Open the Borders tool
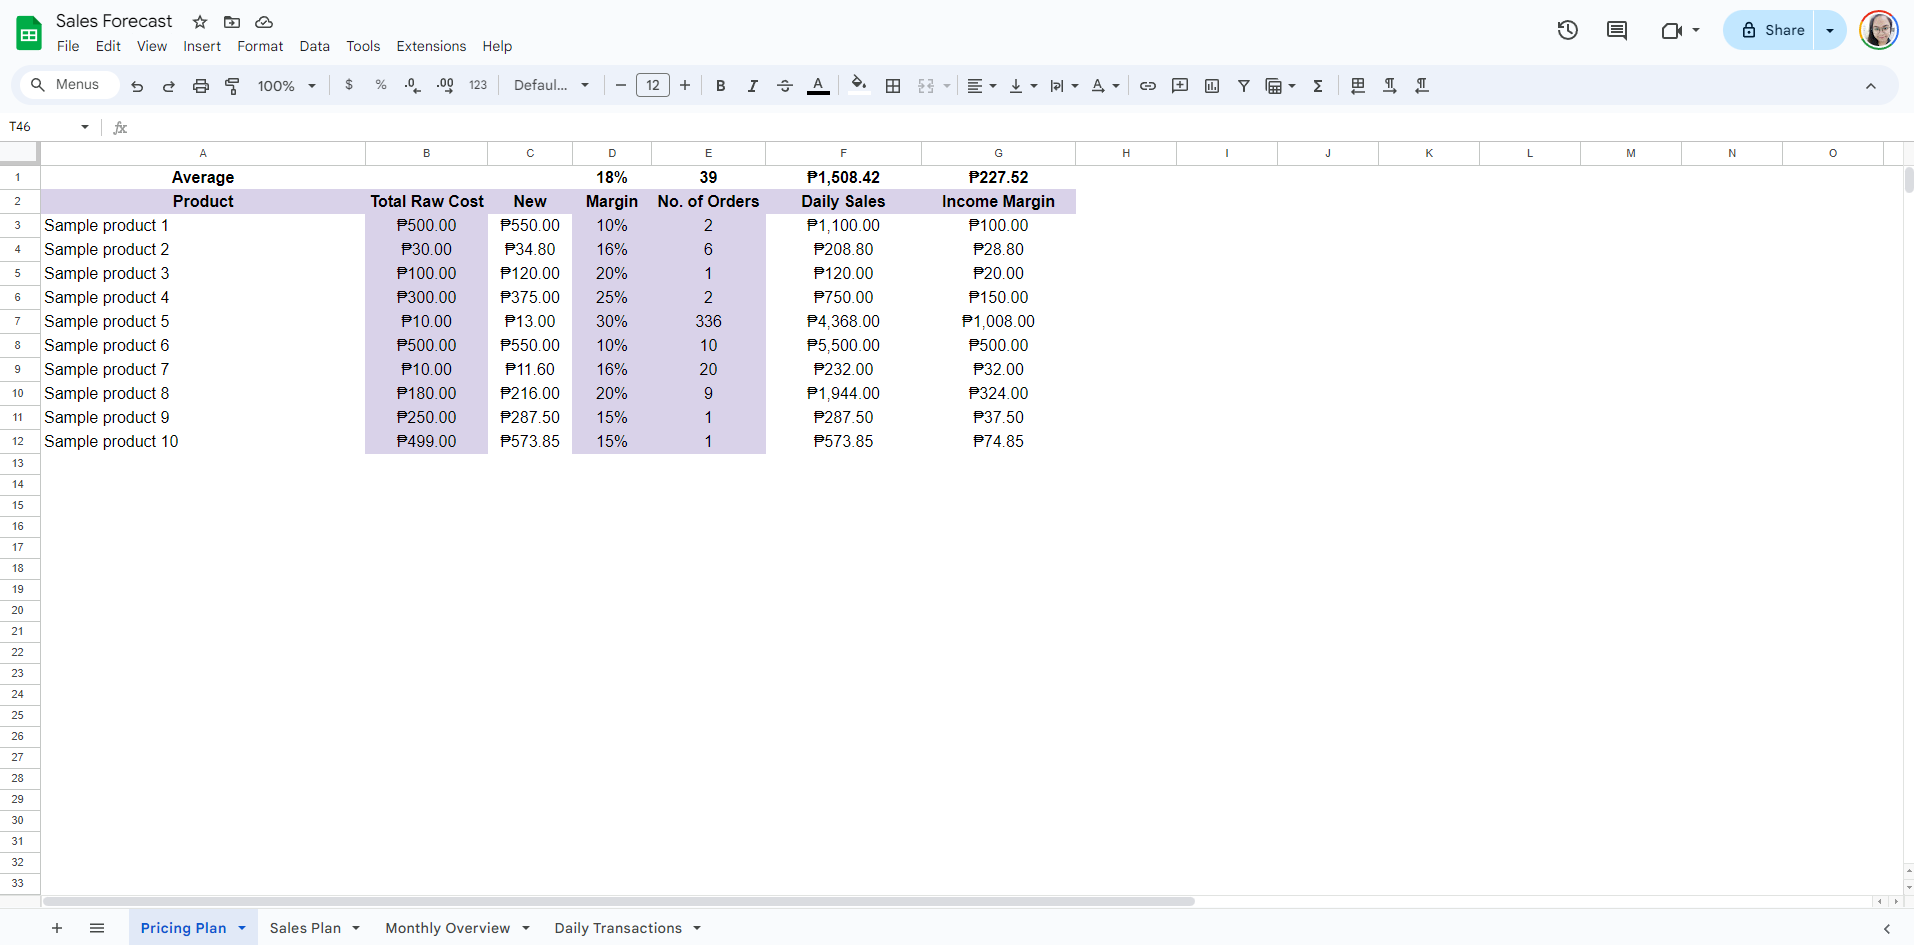Viewport: 1914px width, 945px height. click(x=893, y=86)
